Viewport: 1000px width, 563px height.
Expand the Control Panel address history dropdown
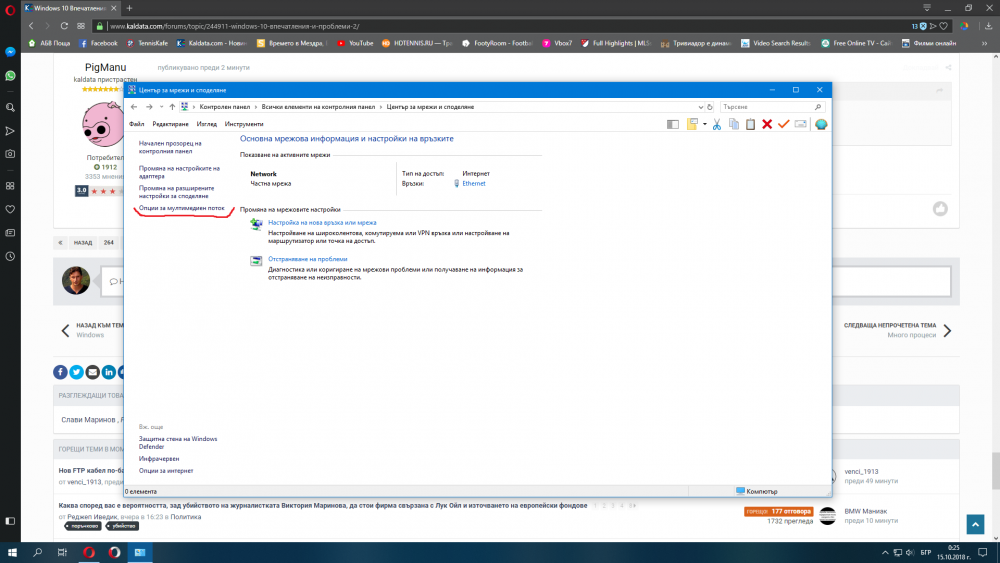pyautogui.click(x=700, y=107)
